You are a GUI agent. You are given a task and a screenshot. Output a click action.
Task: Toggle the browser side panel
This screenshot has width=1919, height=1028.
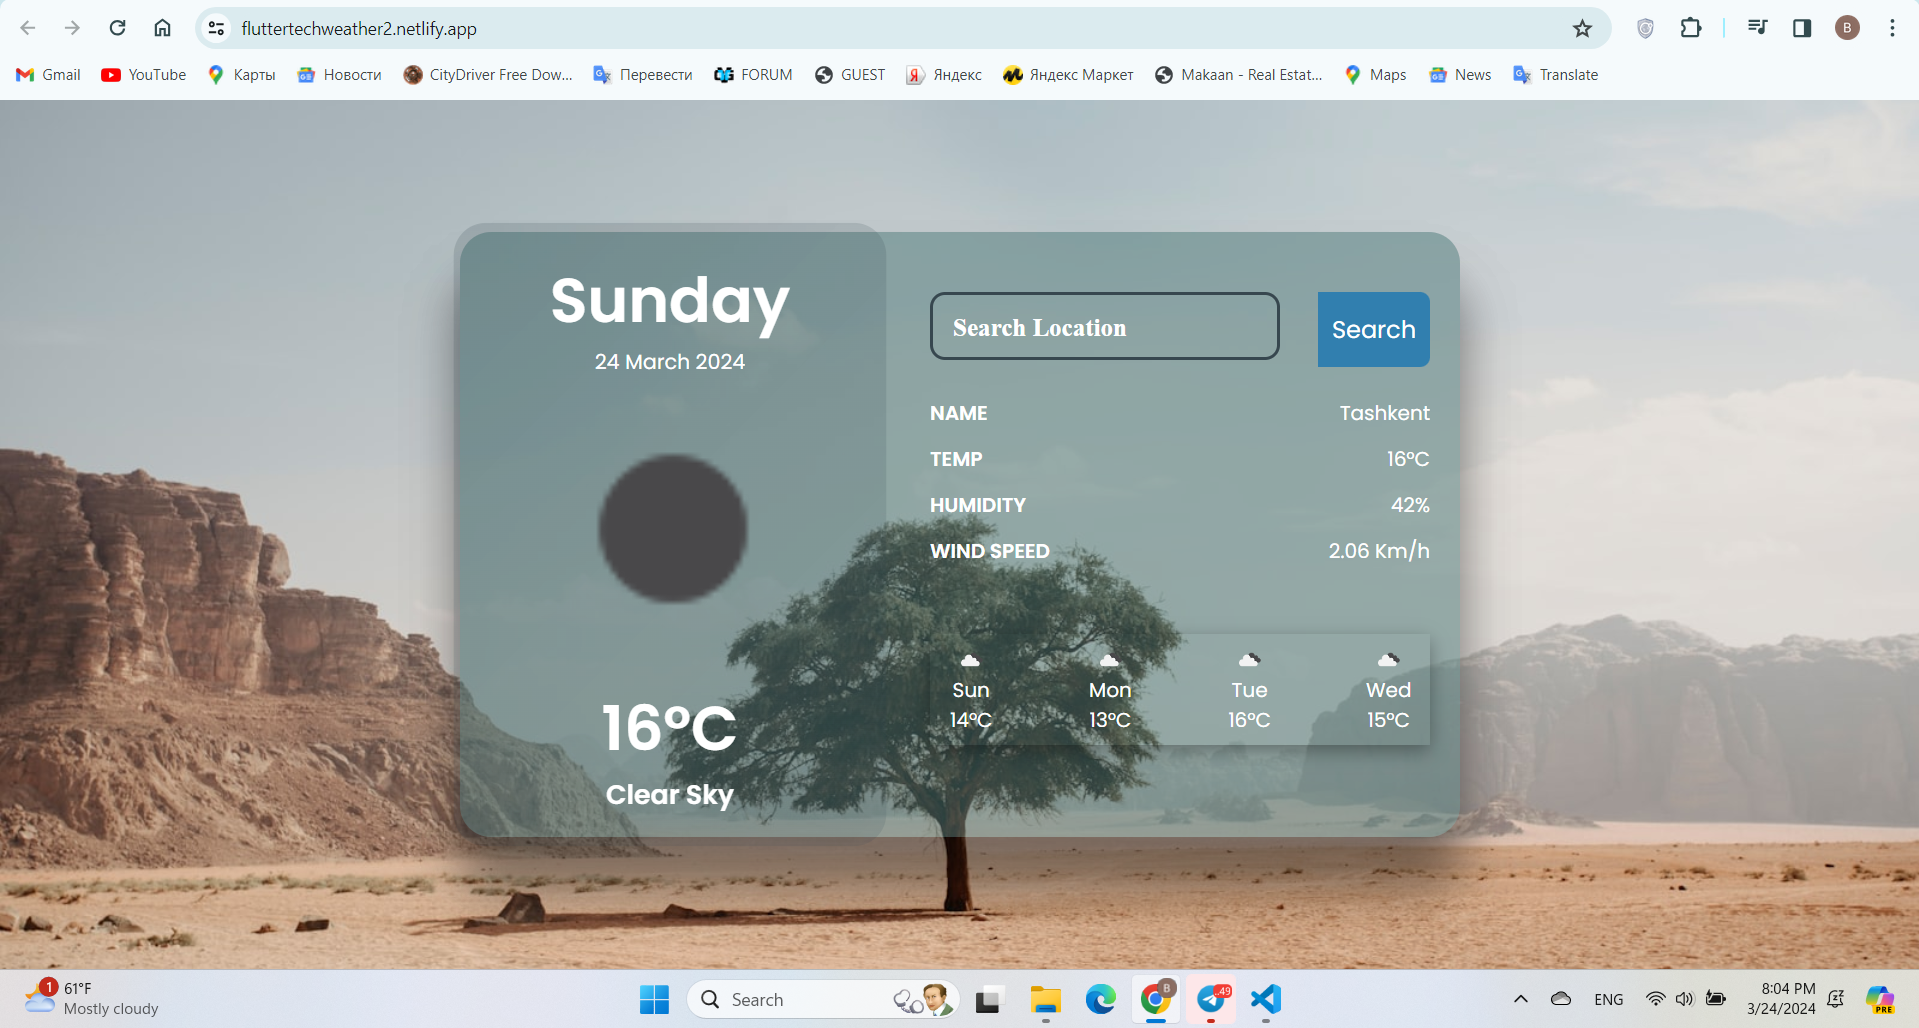coord(1802,28)
